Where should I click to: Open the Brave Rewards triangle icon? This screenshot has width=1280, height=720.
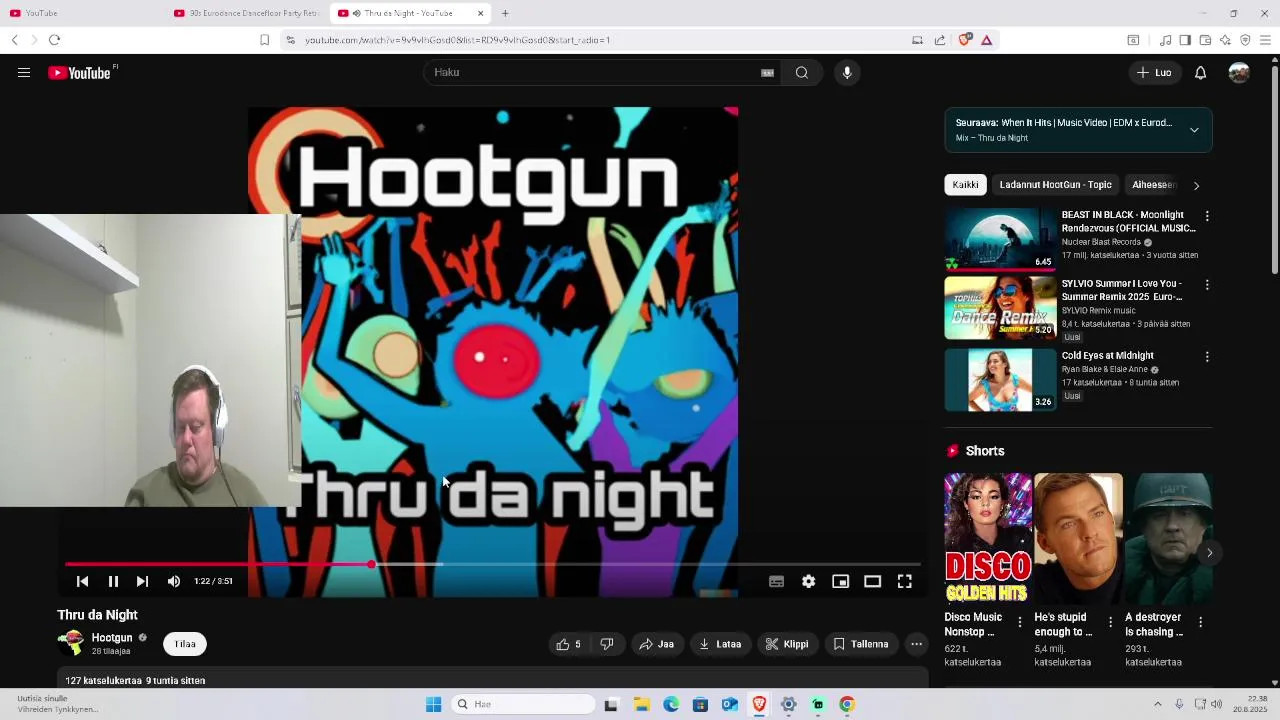click(x=986, y=40)
